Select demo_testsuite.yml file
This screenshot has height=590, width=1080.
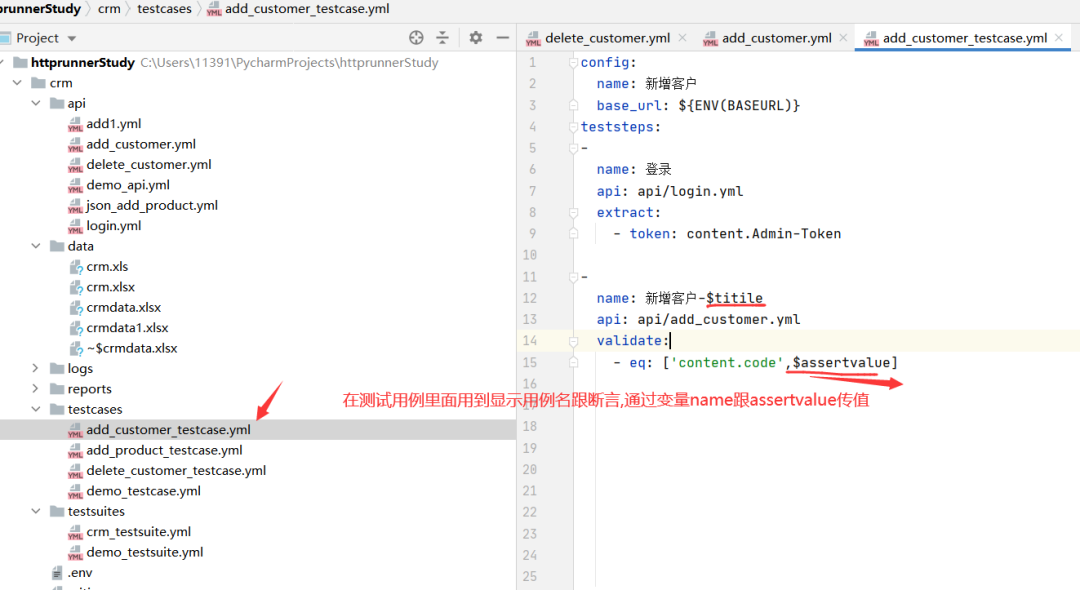point(145,552)
